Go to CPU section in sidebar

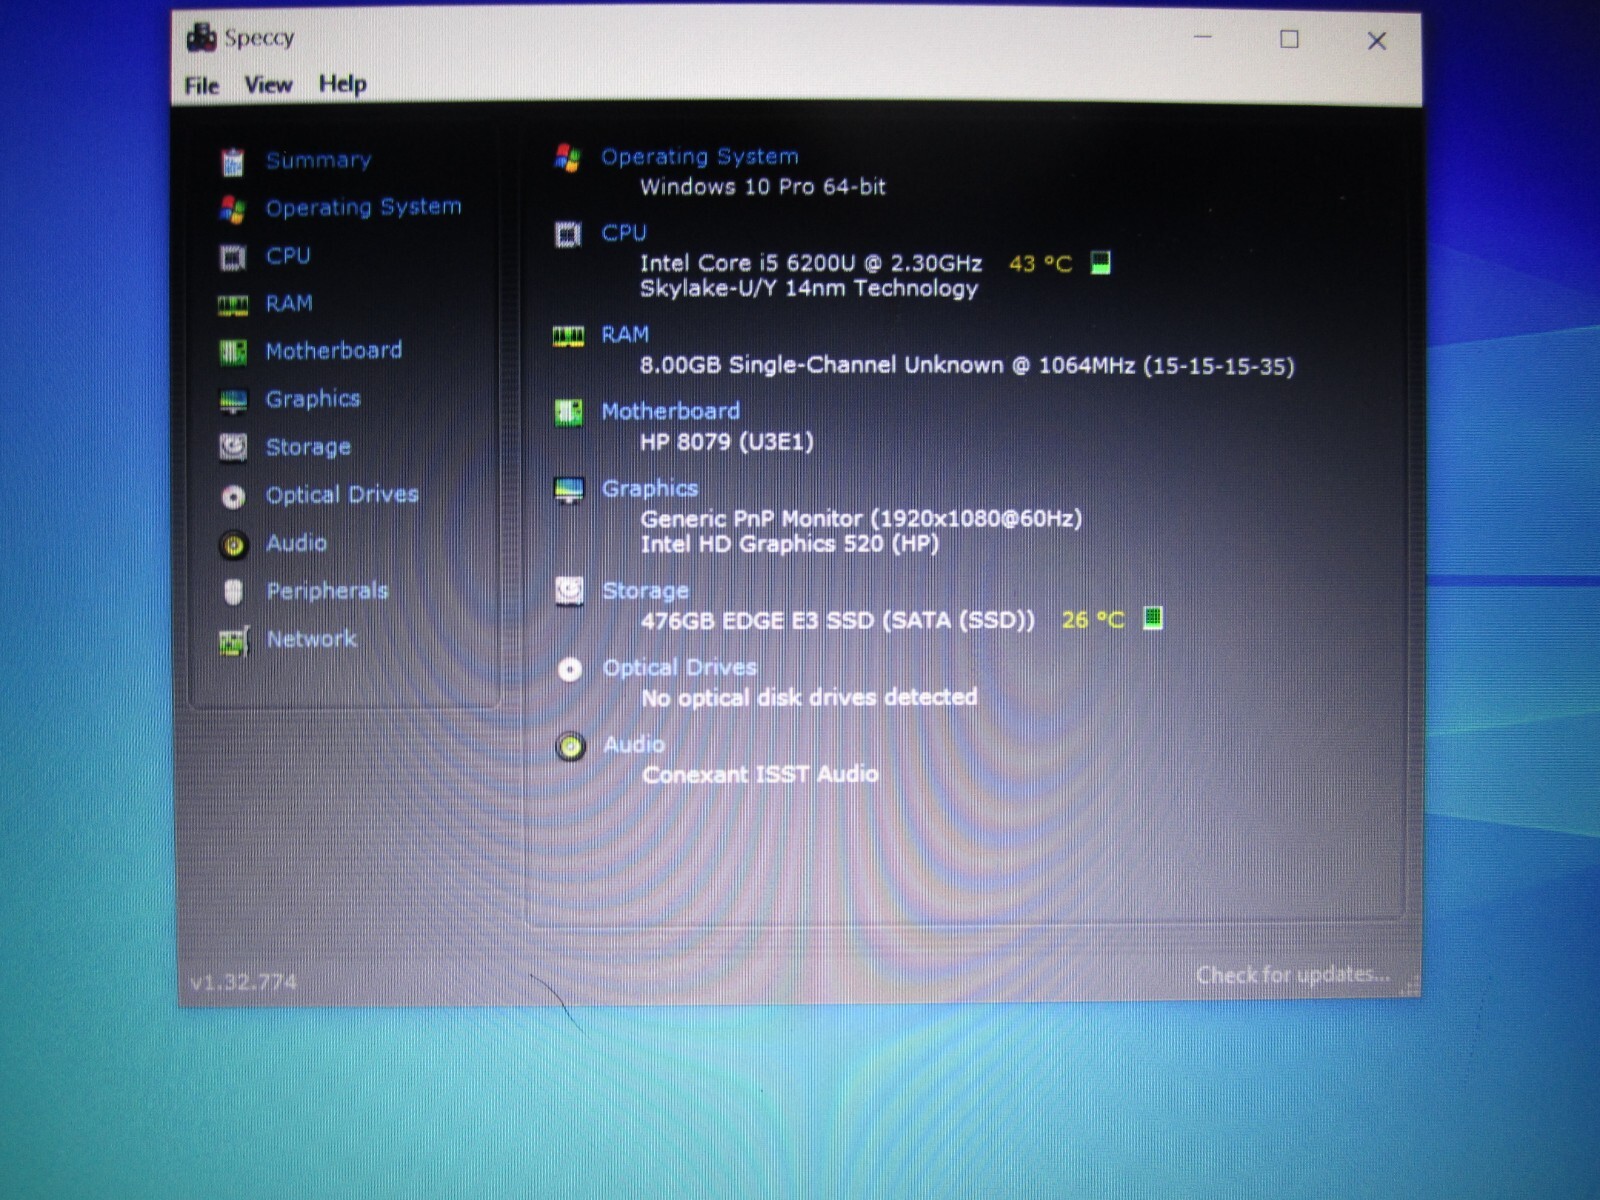pyautogui.click(x=288, y=256)
